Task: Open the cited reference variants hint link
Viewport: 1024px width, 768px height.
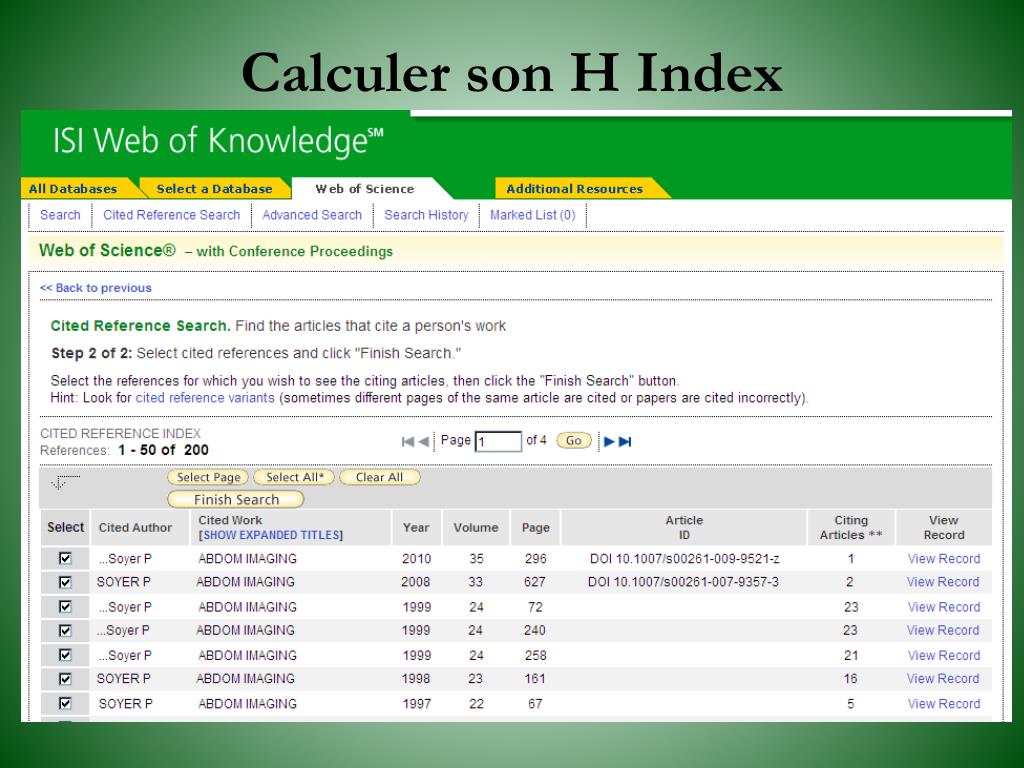Action: point(205,398)
